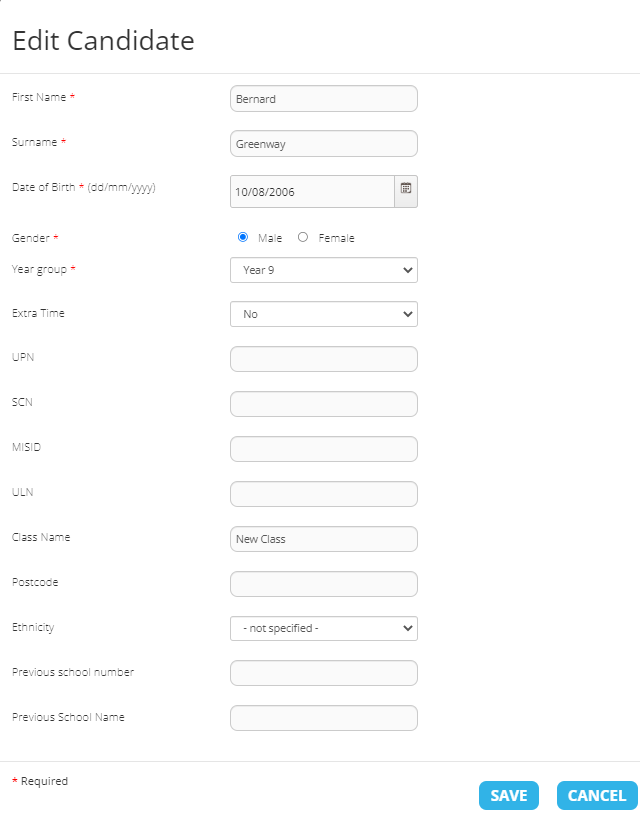This screenshot has width=640, height=813.
Task: Focus the MISID text field
Action: click(323, 449)
